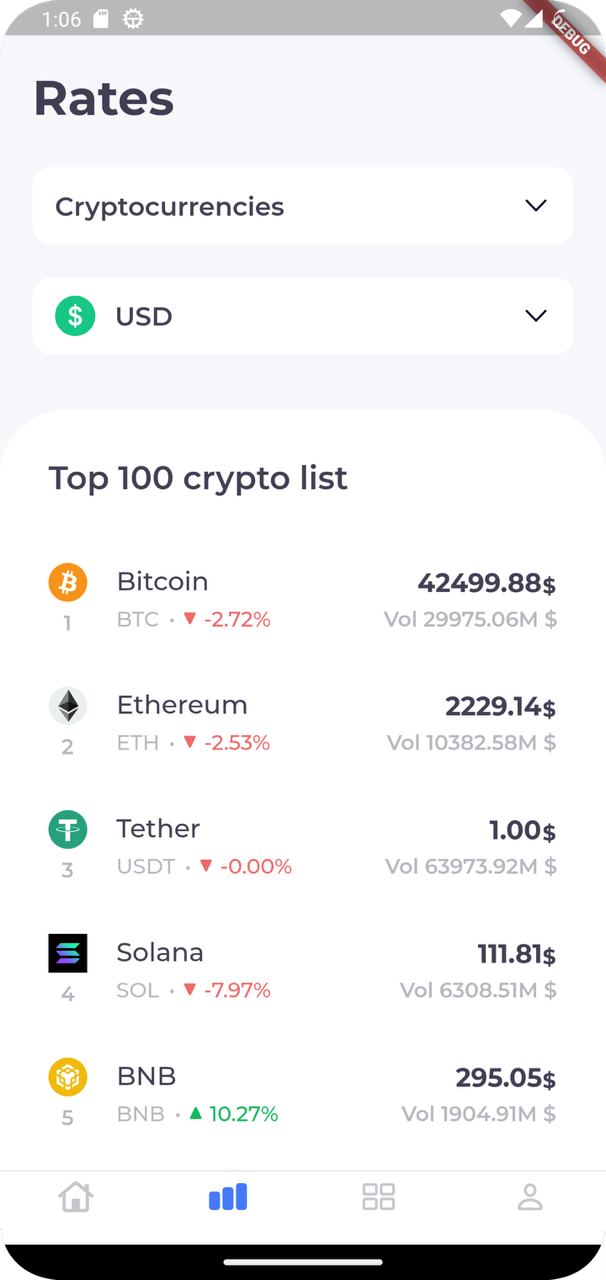Tap the debug settings status bar icon
The image size is (606, 1280).
coord(132,19)
